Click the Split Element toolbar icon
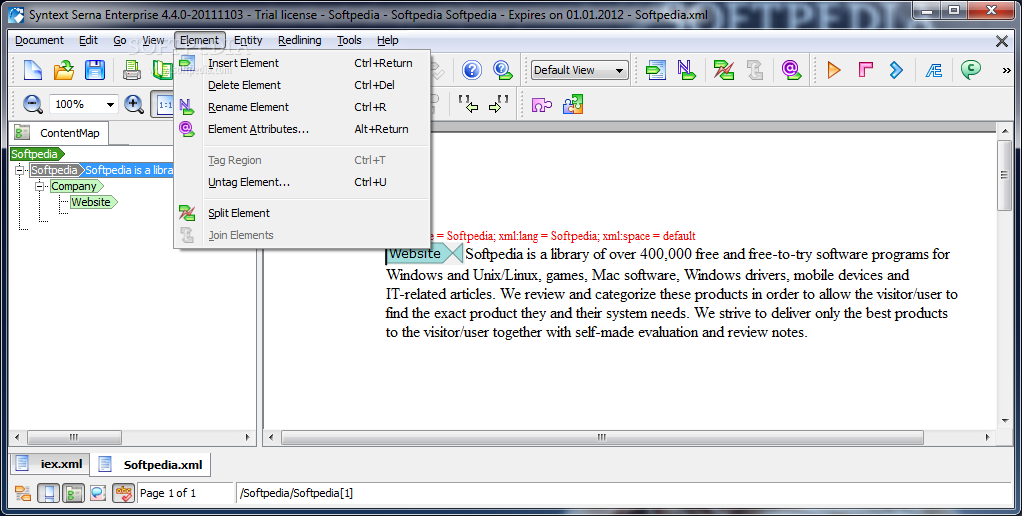1022x516 pixels. [x=723, y=70]
